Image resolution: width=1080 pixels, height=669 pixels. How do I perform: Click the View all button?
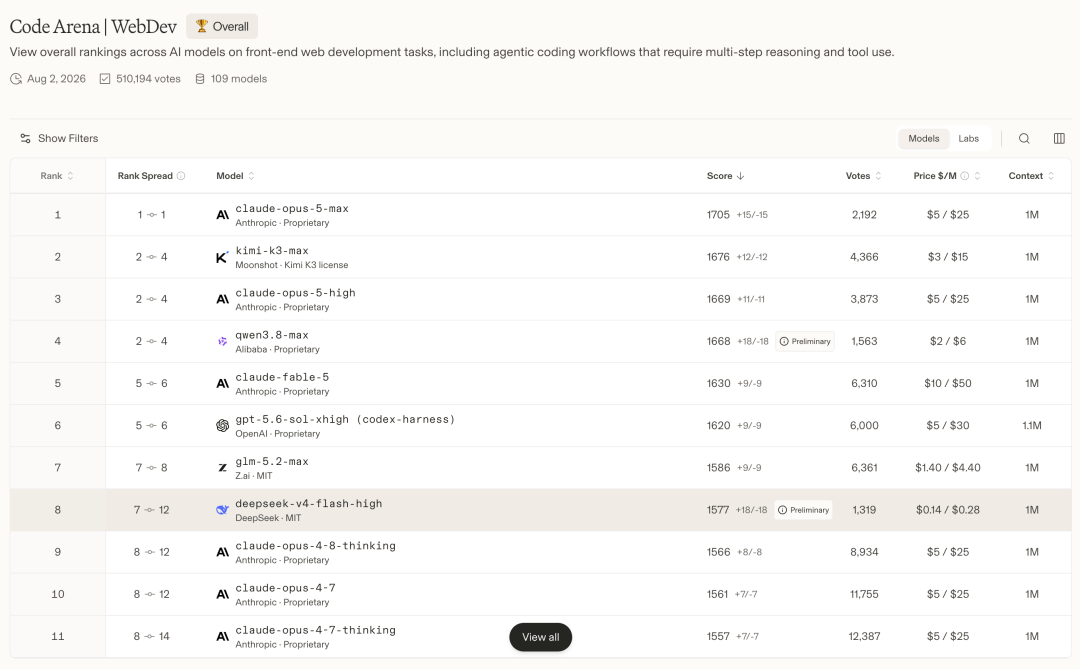click(541, 637)
